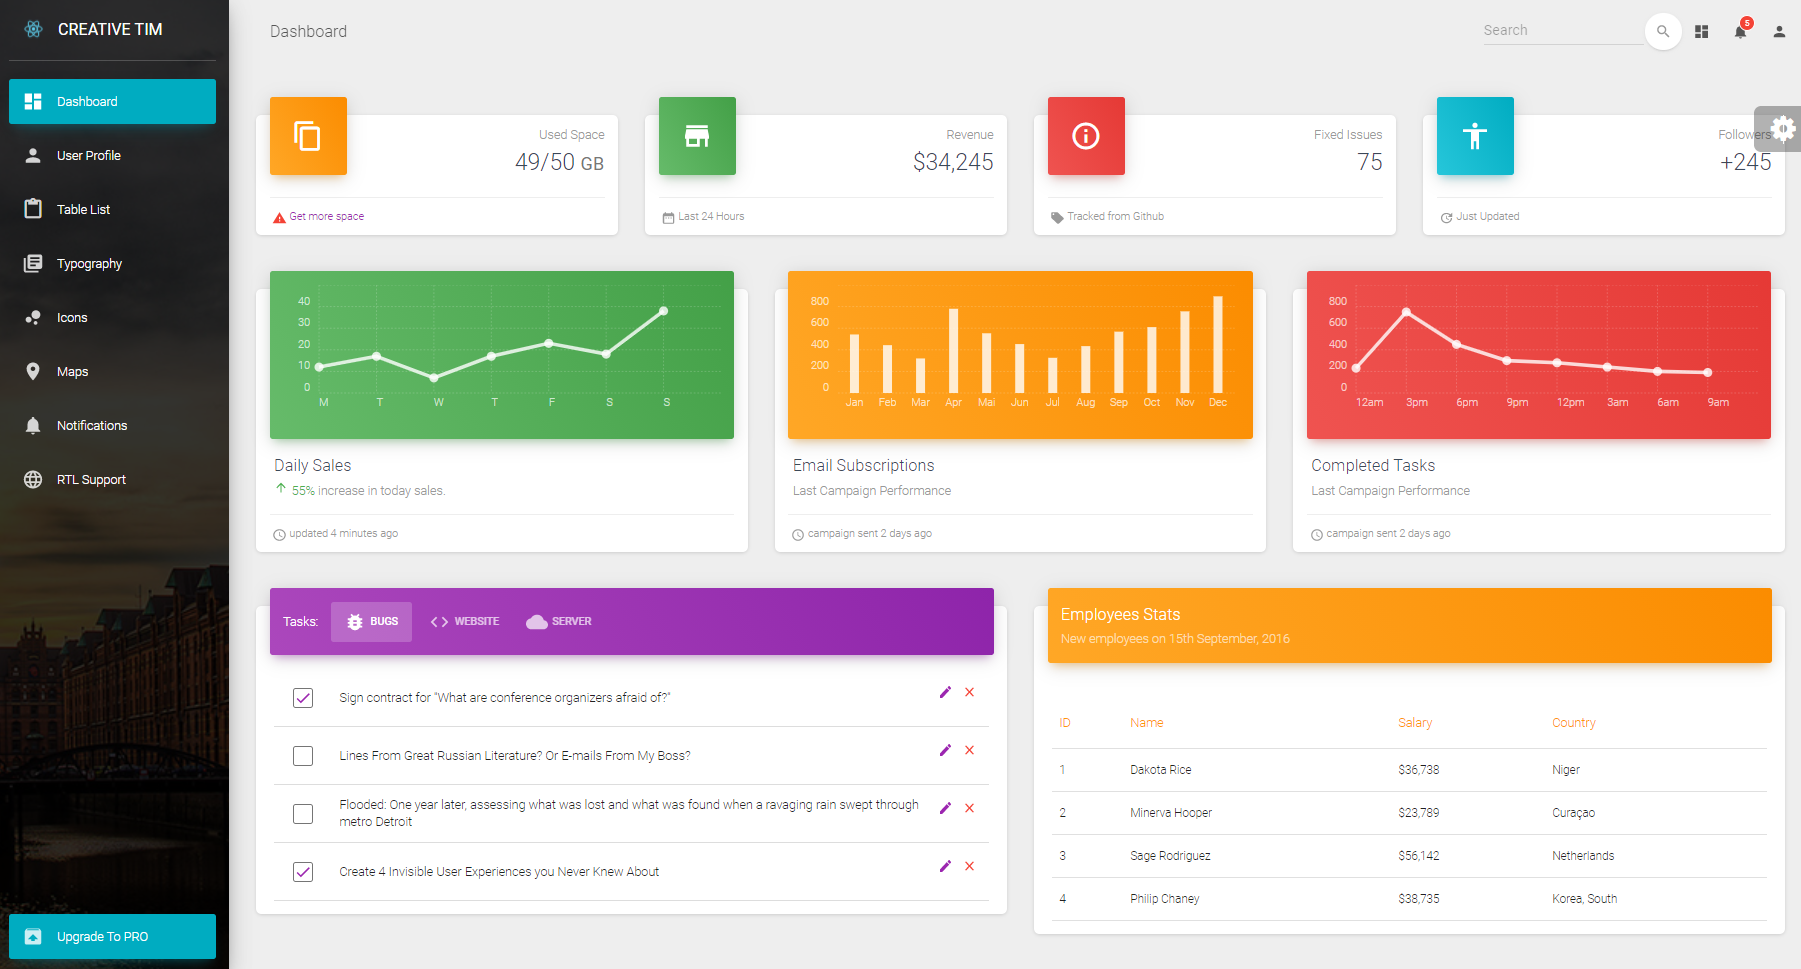This screenshot has height=969, width=1801.
Task: Click the Upgrade To PRO button
Action: [112, 937]
